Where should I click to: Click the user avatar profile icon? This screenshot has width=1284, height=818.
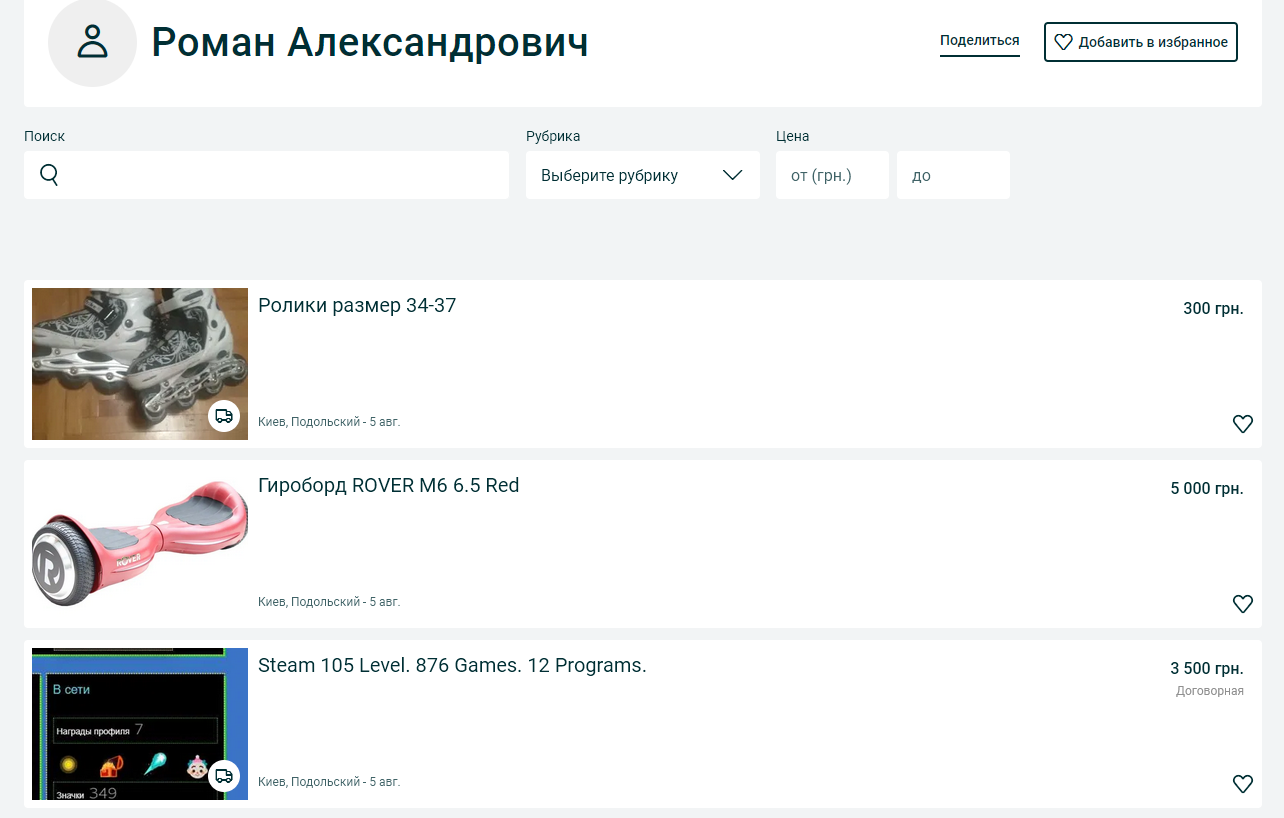point(92,42)
